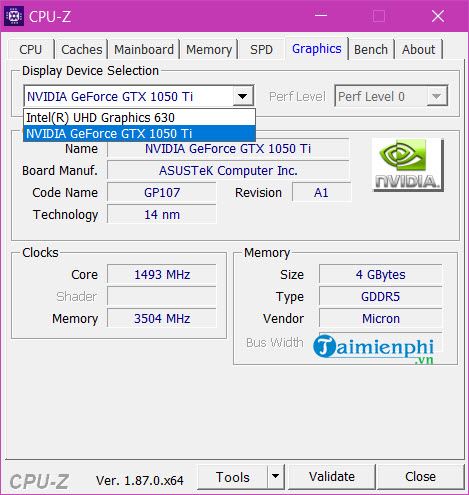Open the Perf Level 0 dropdown
Image resolution: width=469 pixels, height=495 pixels.
pyautogui.click(x=391, y=97)
